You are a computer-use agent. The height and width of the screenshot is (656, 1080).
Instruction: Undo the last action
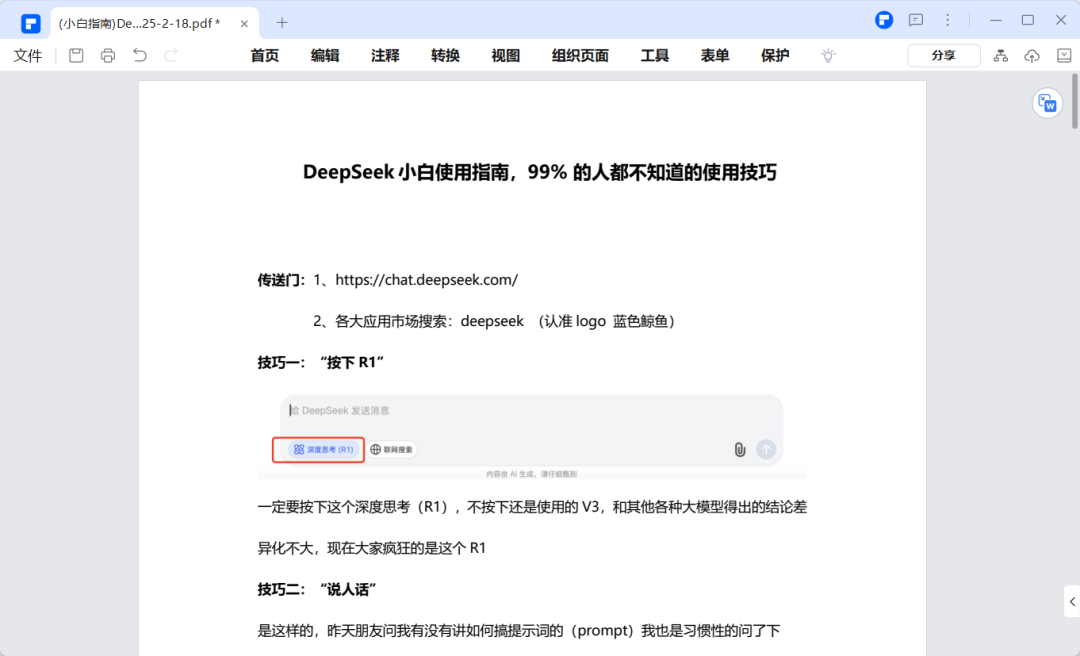pyautogui.click(x=140, y=55)
